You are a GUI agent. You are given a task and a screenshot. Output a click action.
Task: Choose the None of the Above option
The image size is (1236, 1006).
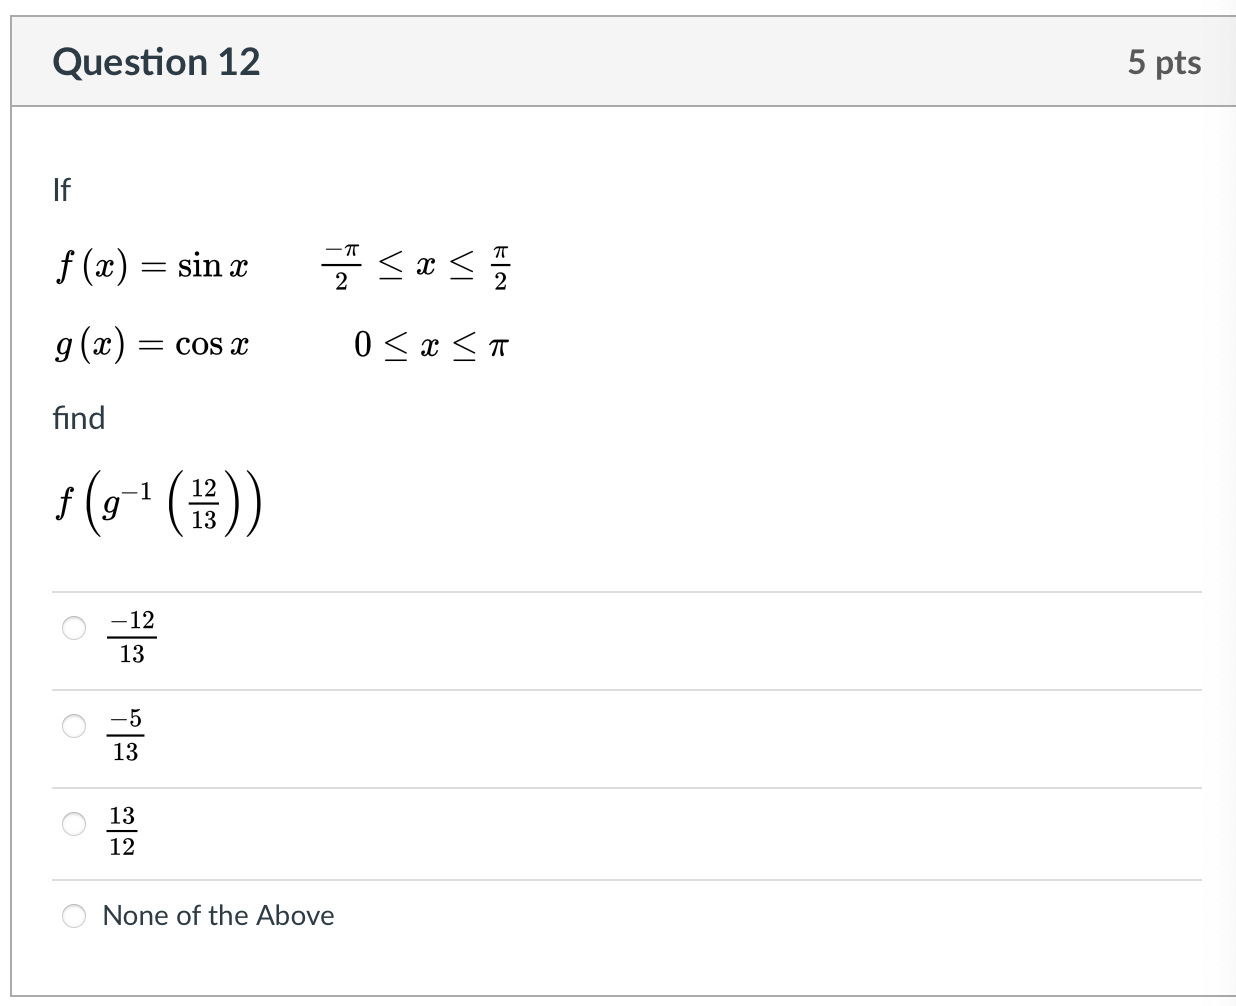pyautogui.click(x=74, y=915)
